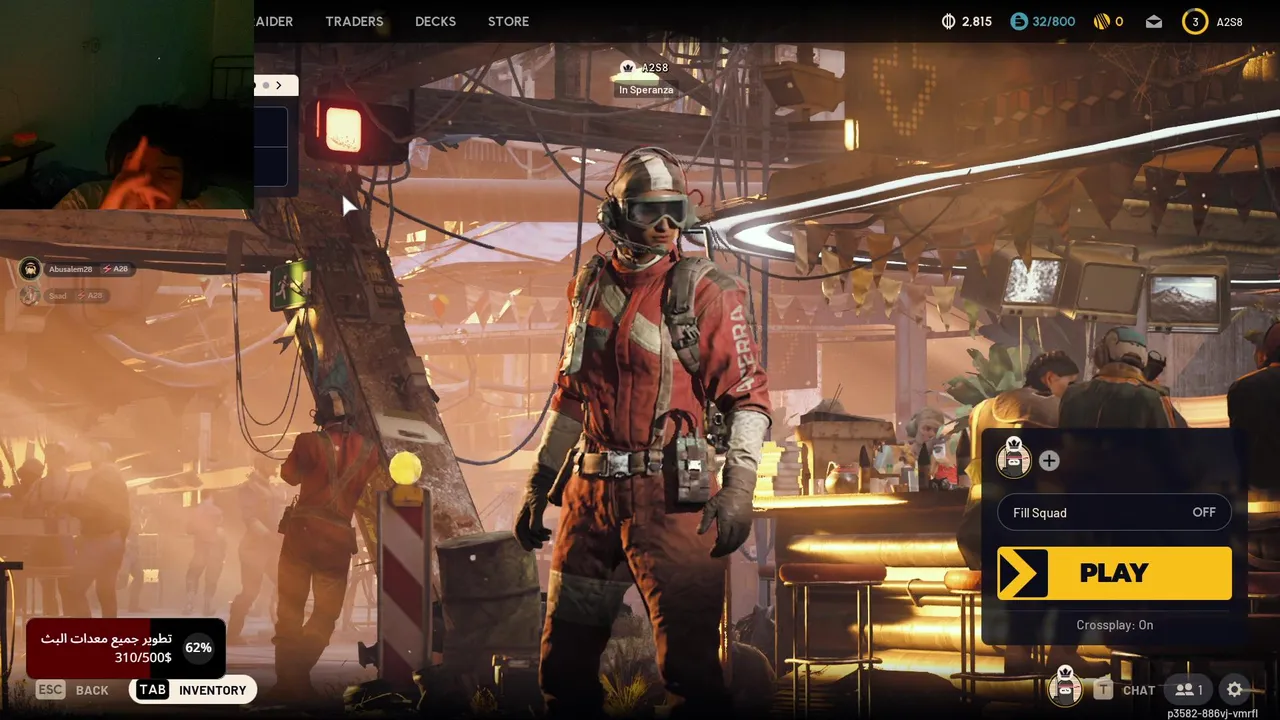Click the ESC Back button
This screenshot has width=1280, height=720.
[72, 690]
